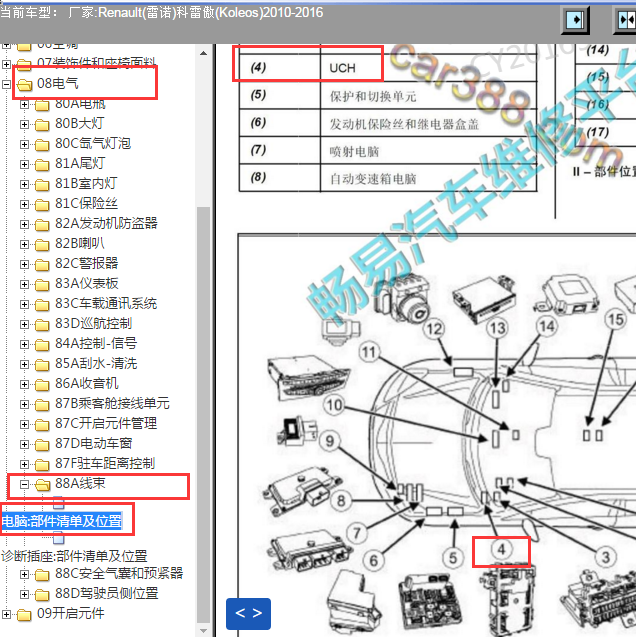Select the 87D电动车窗 tree item
Viewport: 636px width, 637px height.
(x=93, y=443)
